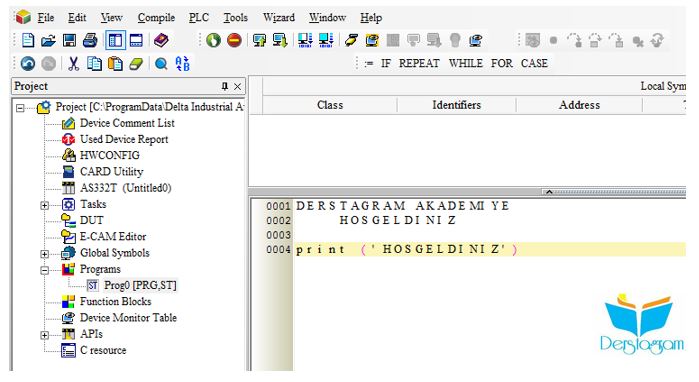
Task: Click the green Run PLC icon
Action: coord(213,41)
